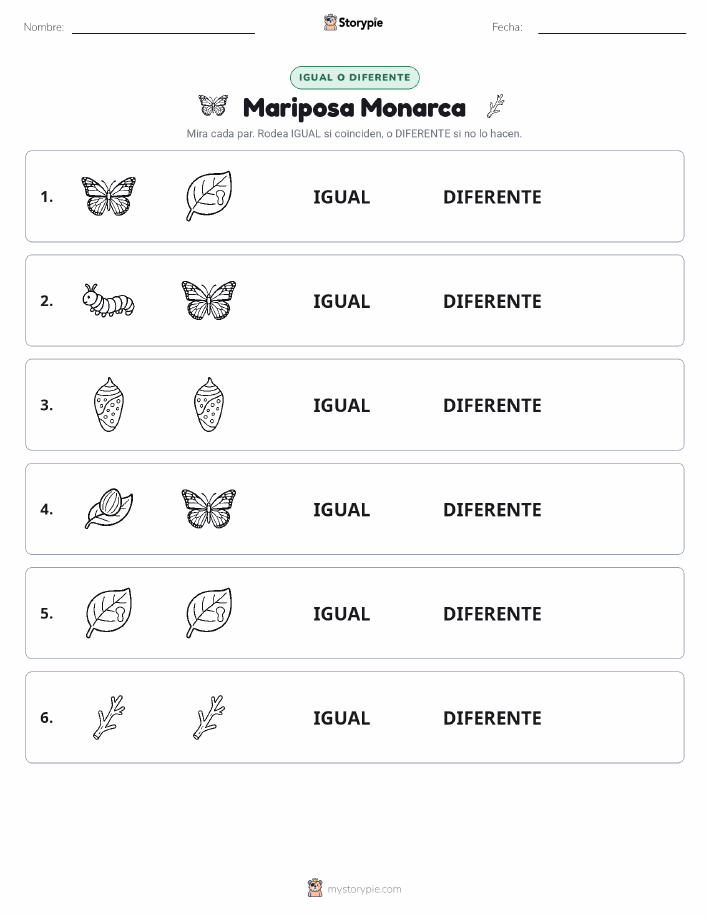709x917 pixels.
Task: Select the left leaf picture in row 5
Action: tap(109, 613)
